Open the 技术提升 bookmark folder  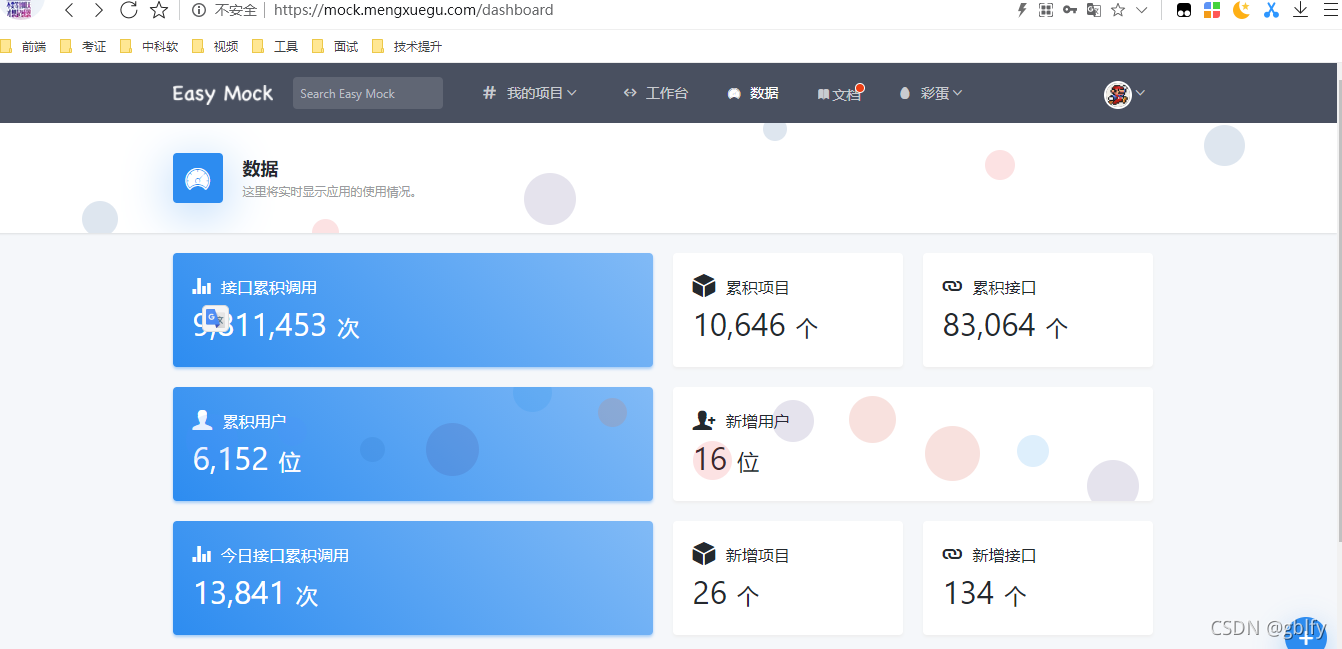(407, 46)
